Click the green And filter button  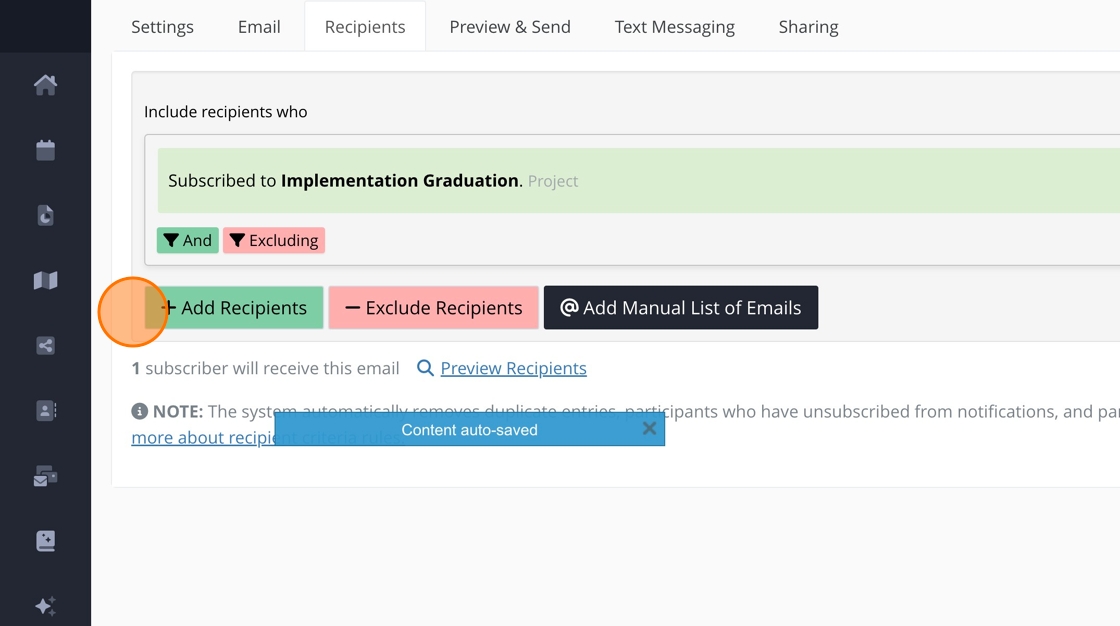(188, 240)
